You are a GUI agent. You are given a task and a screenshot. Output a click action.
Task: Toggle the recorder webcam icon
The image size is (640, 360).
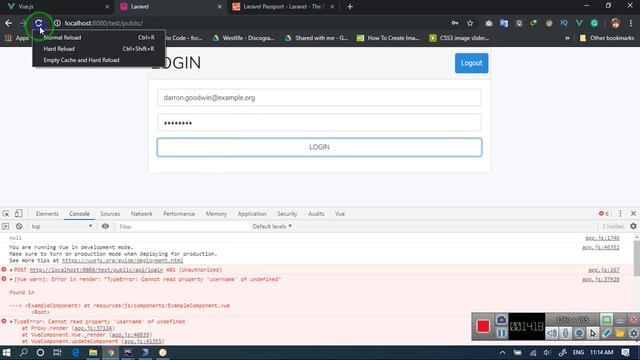(x=579, y=333)
